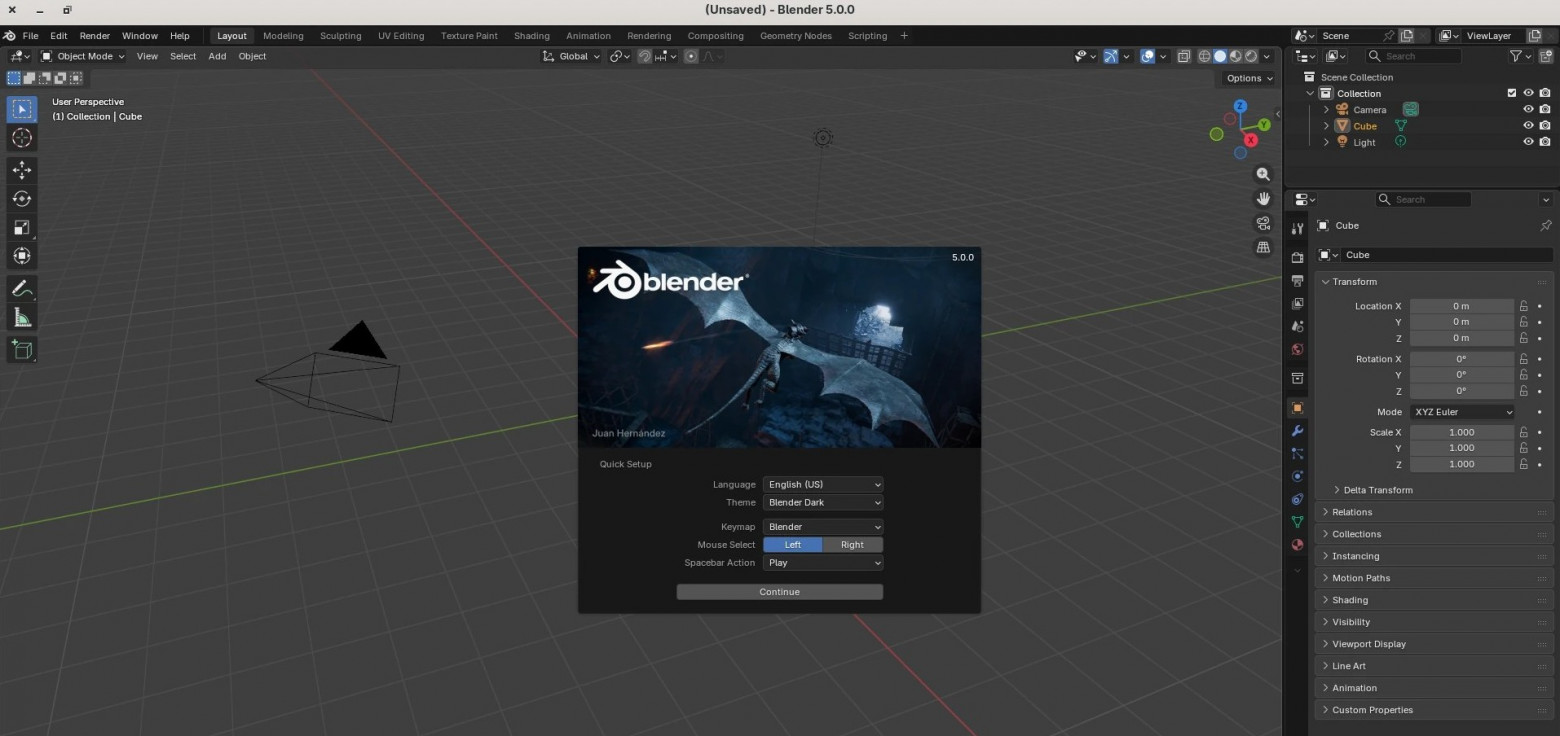This screenshot has height=736, width=1560.
Task: Open the Spacebar Action dropdown
Action: [823, 563]
